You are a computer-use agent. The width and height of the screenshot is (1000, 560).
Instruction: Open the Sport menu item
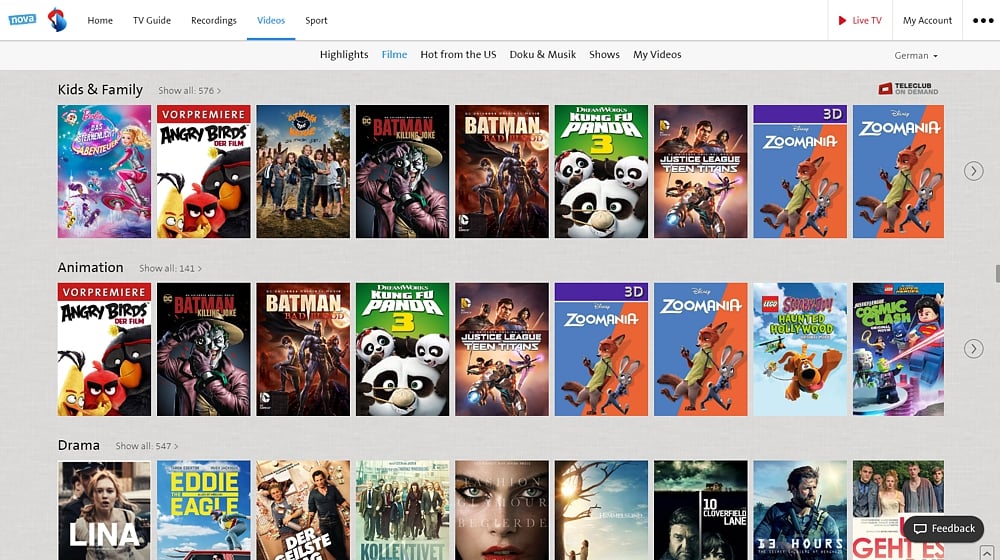point(316,20)
